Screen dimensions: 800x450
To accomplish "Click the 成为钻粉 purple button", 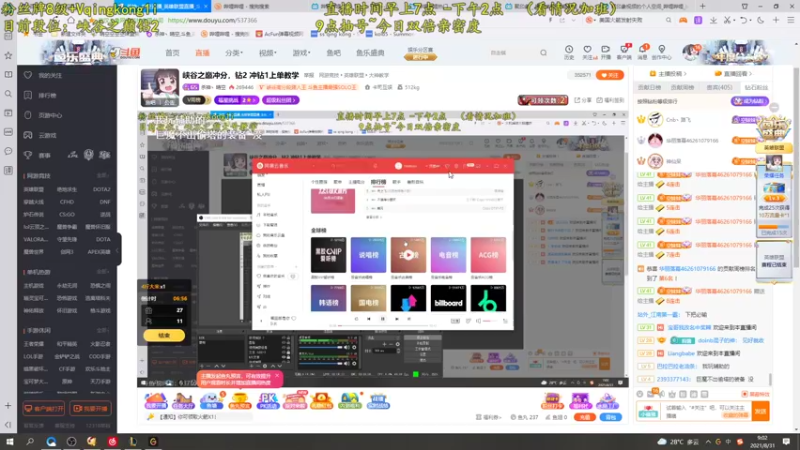I will tap(749, 101).
